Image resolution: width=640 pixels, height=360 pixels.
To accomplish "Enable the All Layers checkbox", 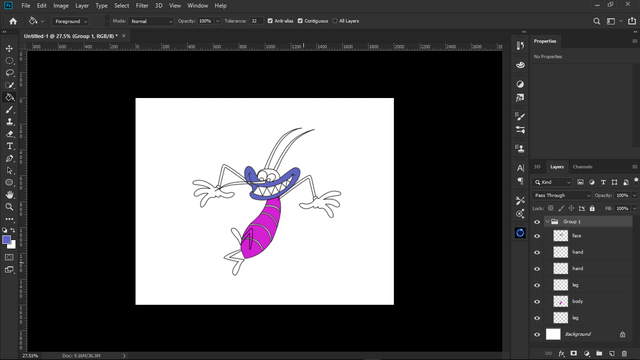I will [335, 21].
